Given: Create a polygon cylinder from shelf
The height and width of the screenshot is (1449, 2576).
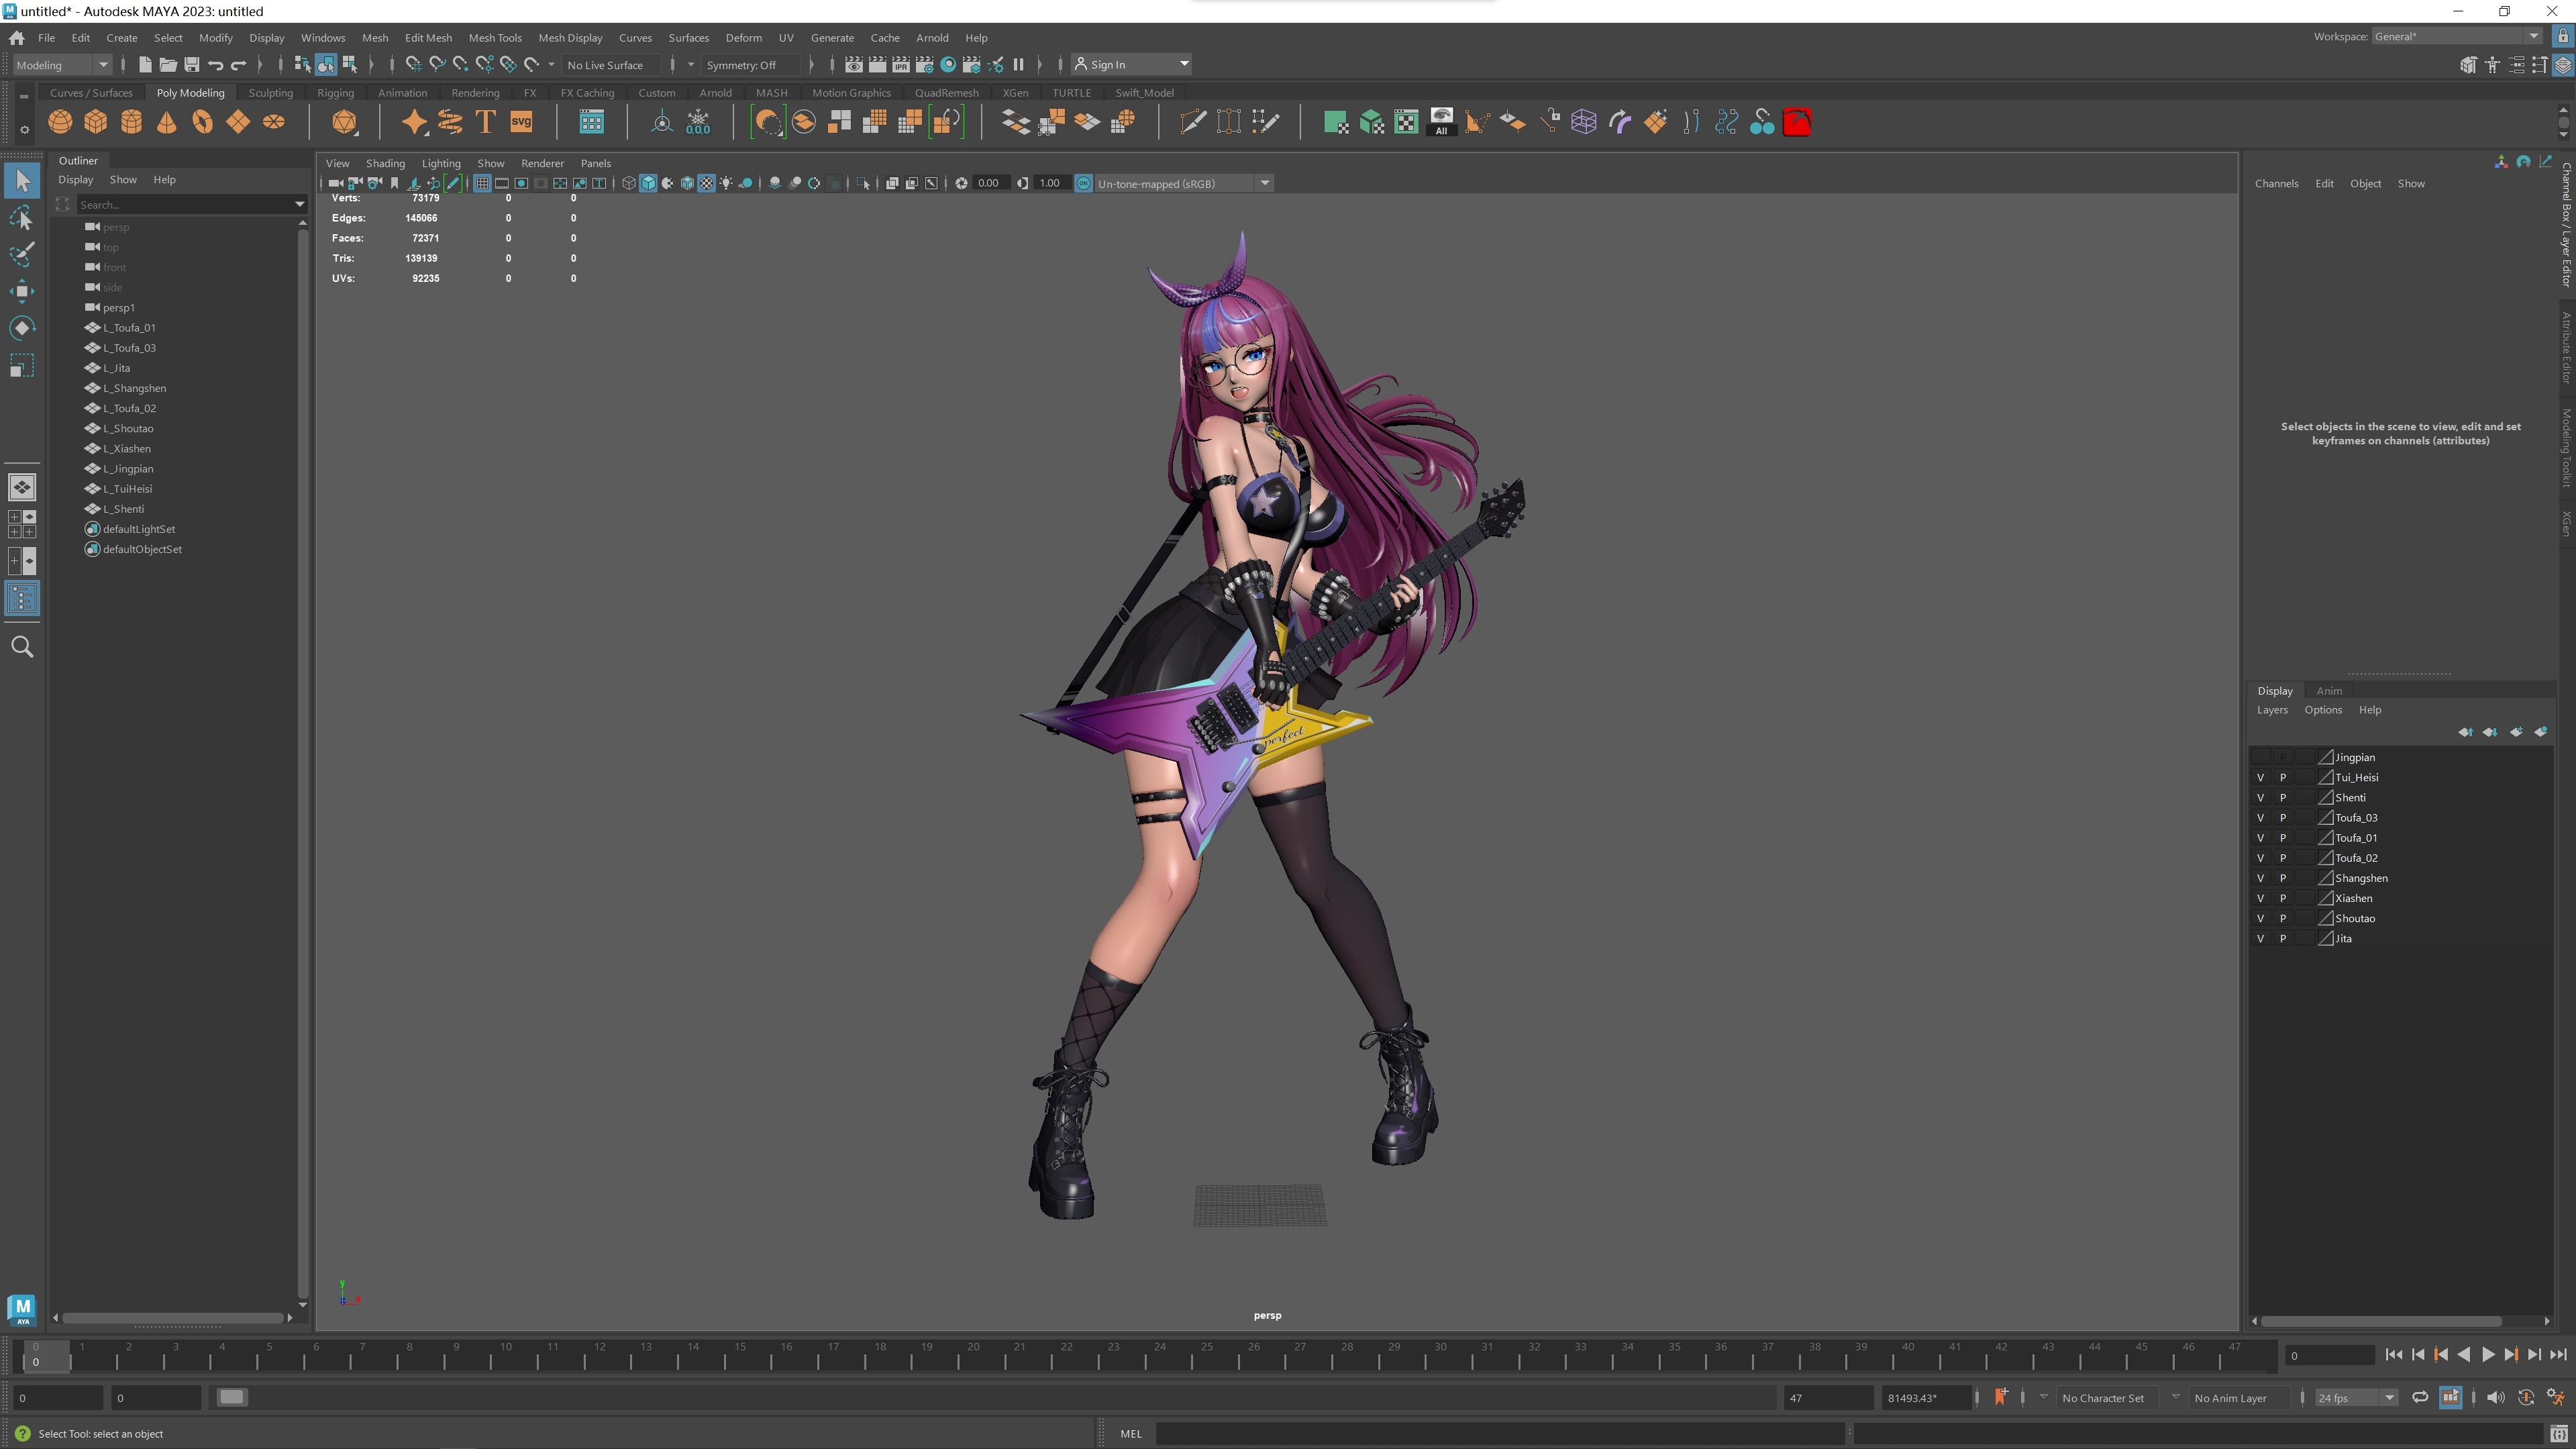Looking at the screenshot, I should point(131,122).
